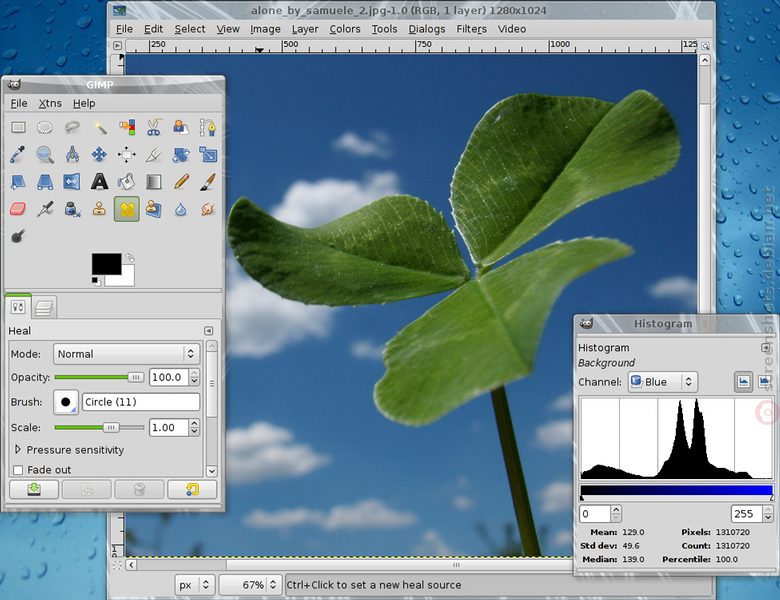Click the brush Scale slider
This screenshot has height=600, width=780.
99,427
